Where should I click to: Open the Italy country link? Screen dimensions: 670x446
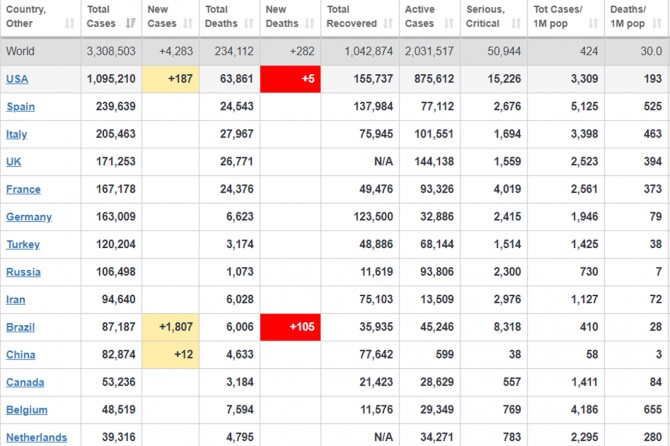[x=16, y=134]
